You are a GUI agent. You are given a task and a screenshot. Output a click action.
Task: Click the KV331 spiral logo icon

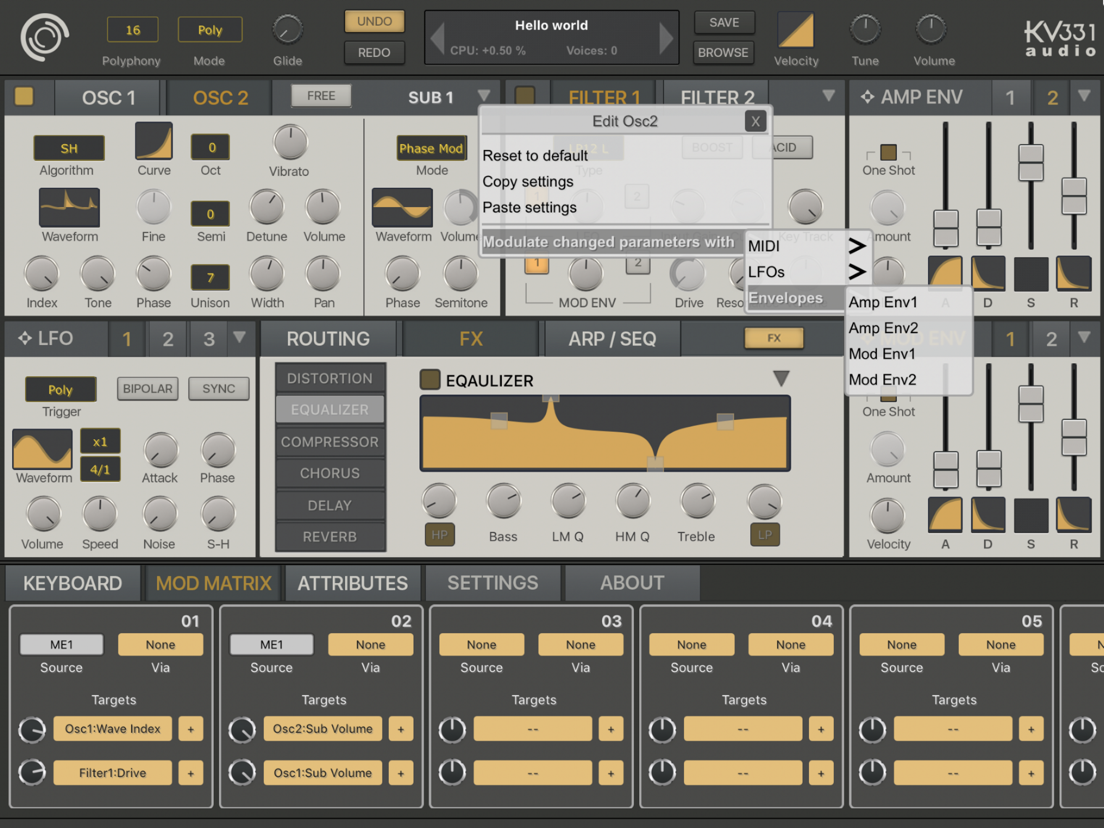44,37
